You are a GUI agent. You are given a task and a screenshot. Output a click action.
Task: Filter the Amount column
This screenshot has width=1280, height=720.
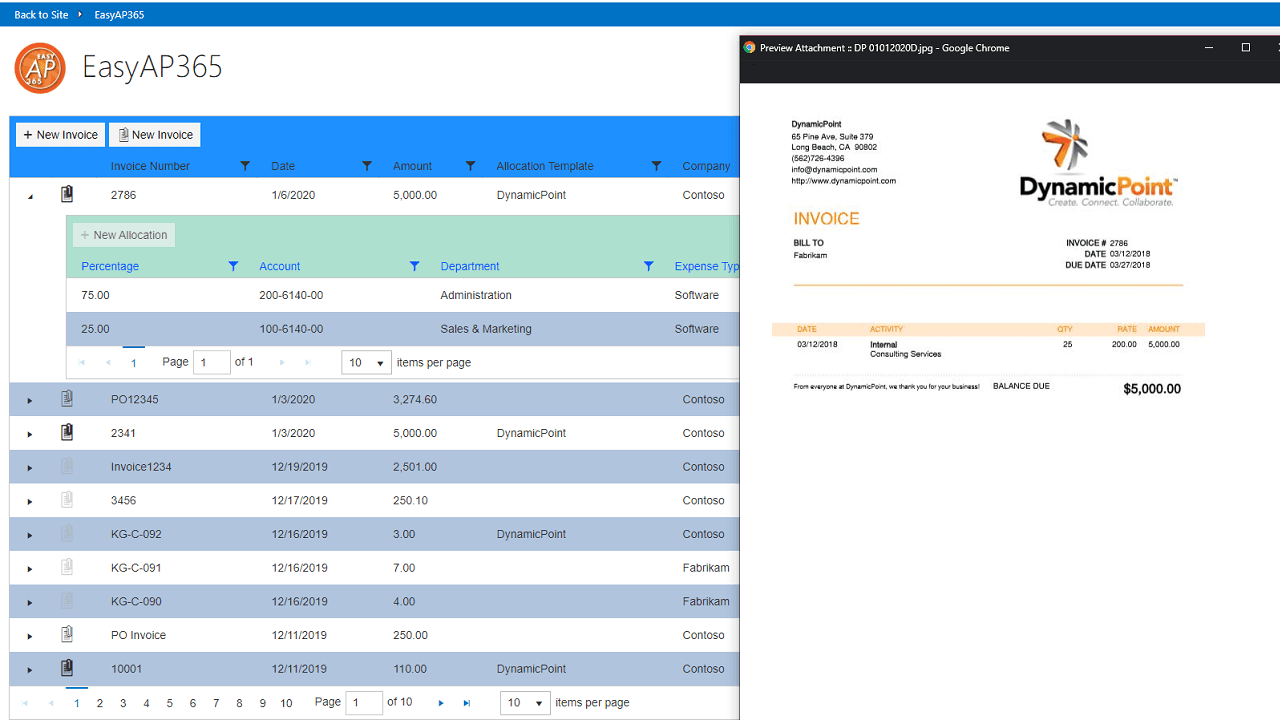coord(470,166)
